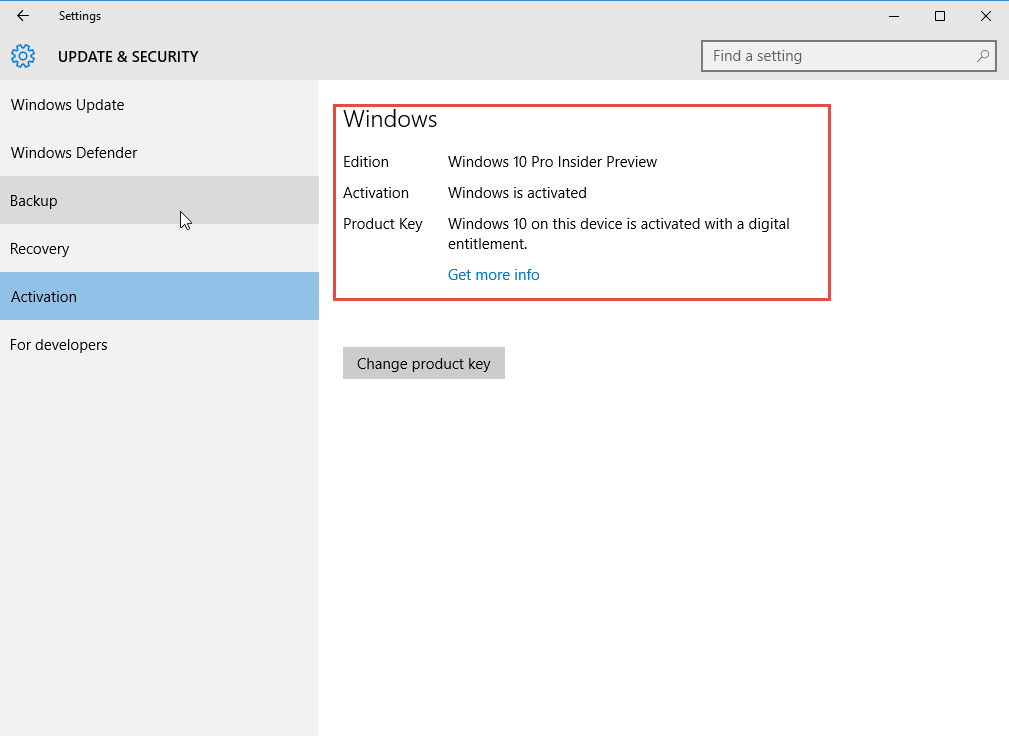The height and width of the screenshot is (736, 1009).
Task: Click the digital entitlement product key text
Action: coord(618,234)
